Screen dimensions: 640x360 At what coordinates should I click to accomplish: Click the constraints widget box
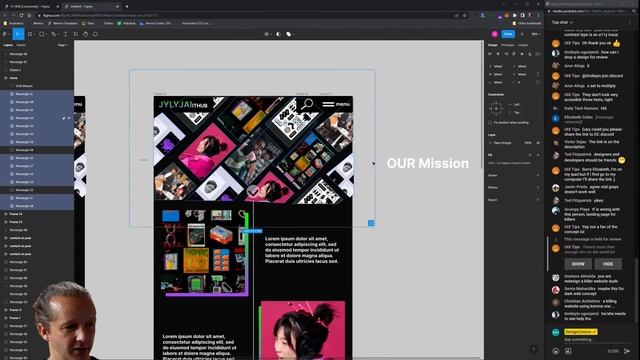496,109
